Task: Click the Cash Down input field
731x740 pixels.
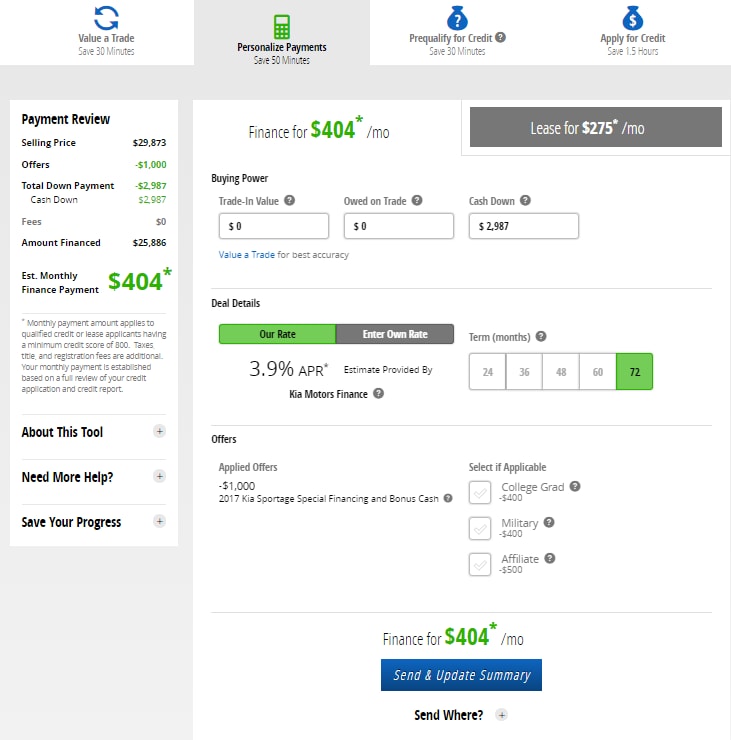Action: (523, 226)
